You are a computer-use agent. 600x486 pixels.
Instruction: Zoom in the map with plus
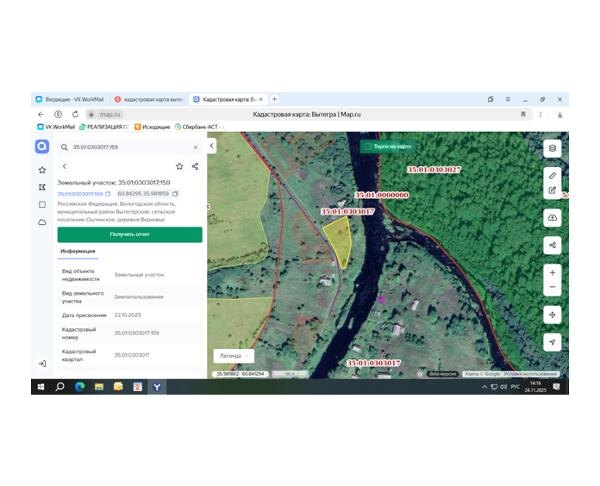click(x=552, y=273)
